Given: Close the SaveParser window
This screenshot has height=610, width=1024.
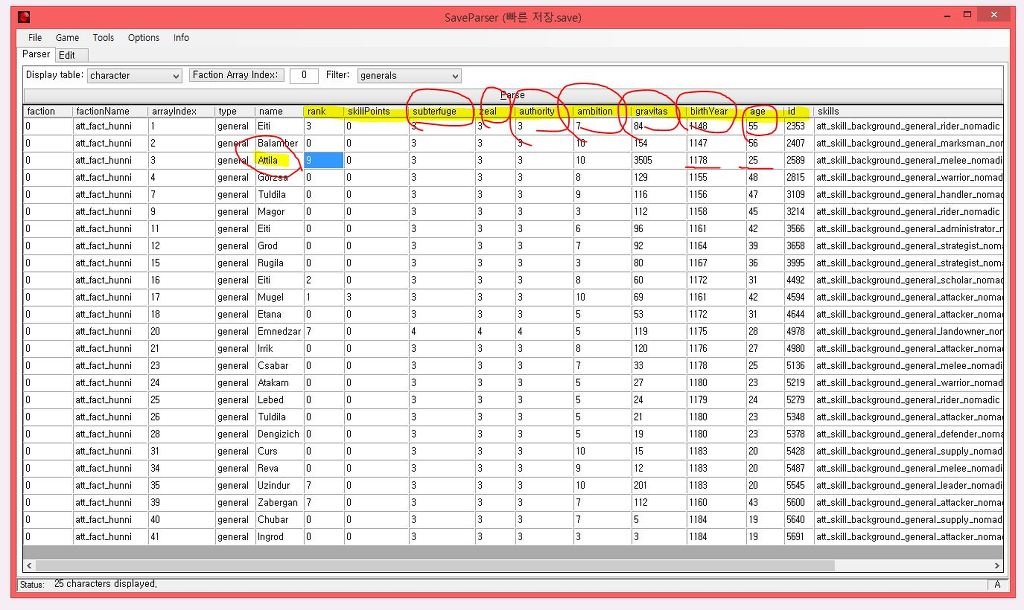Looking at the screenshot, I should [x=994, y=14].
